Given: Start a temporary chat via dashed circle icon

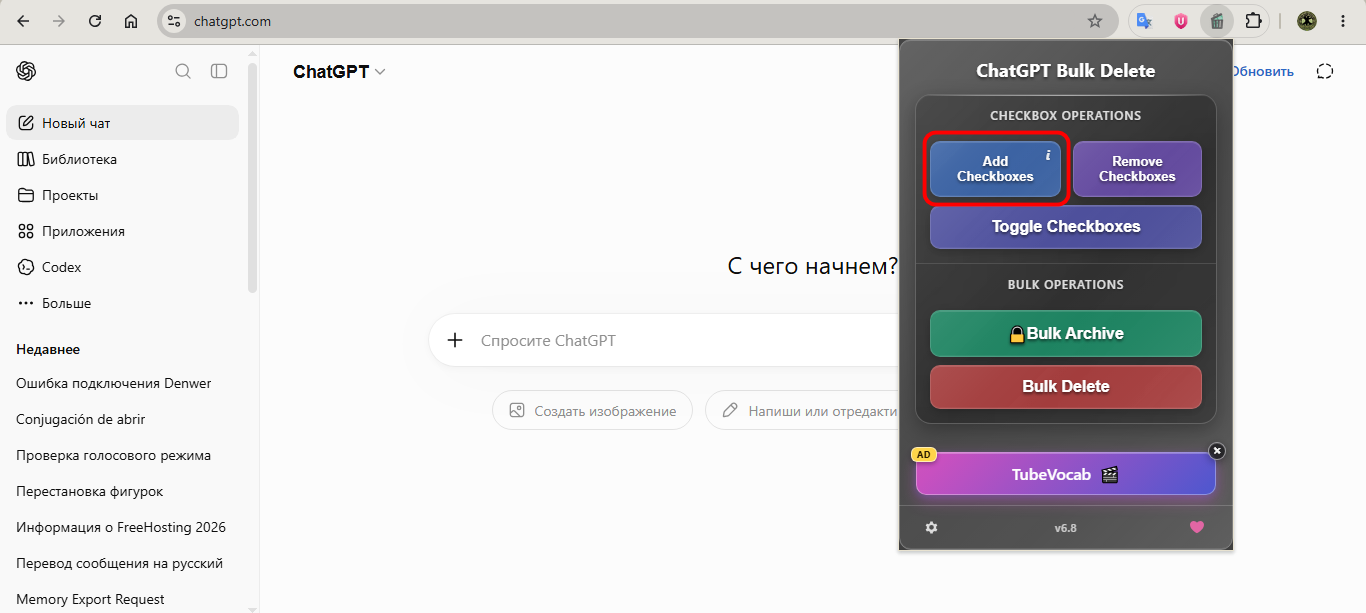Looking at the screenshot, I should pos(1326,71).
